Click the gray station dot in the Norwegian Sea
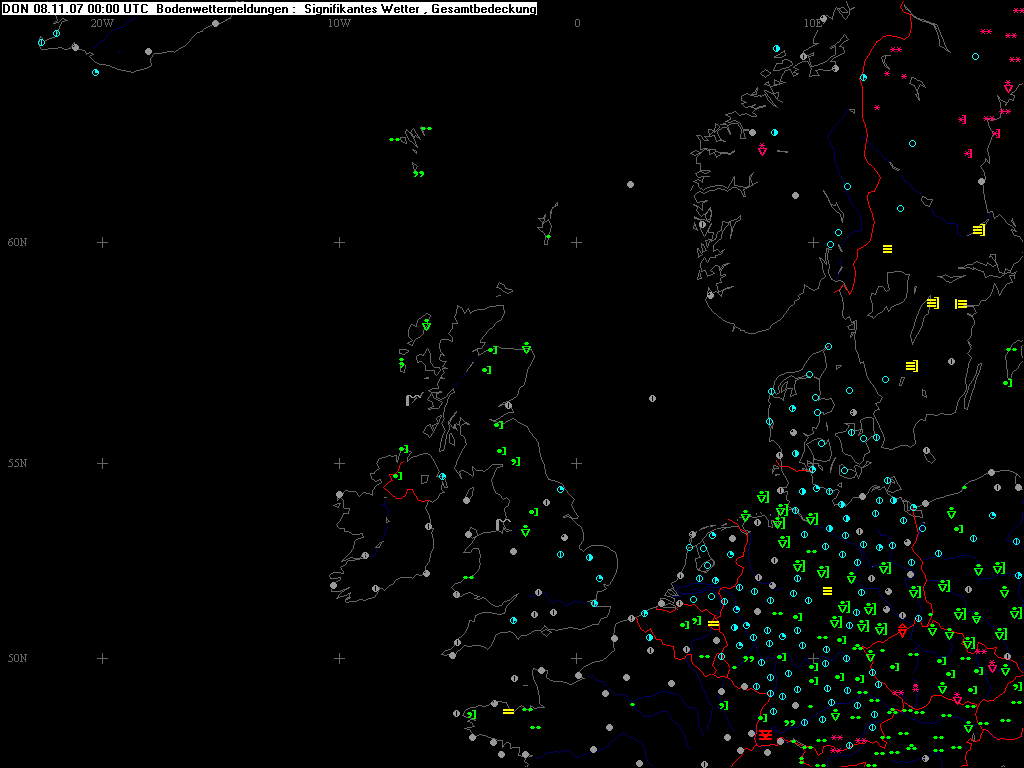This screenshot has width=1024, height=768. 630,184
